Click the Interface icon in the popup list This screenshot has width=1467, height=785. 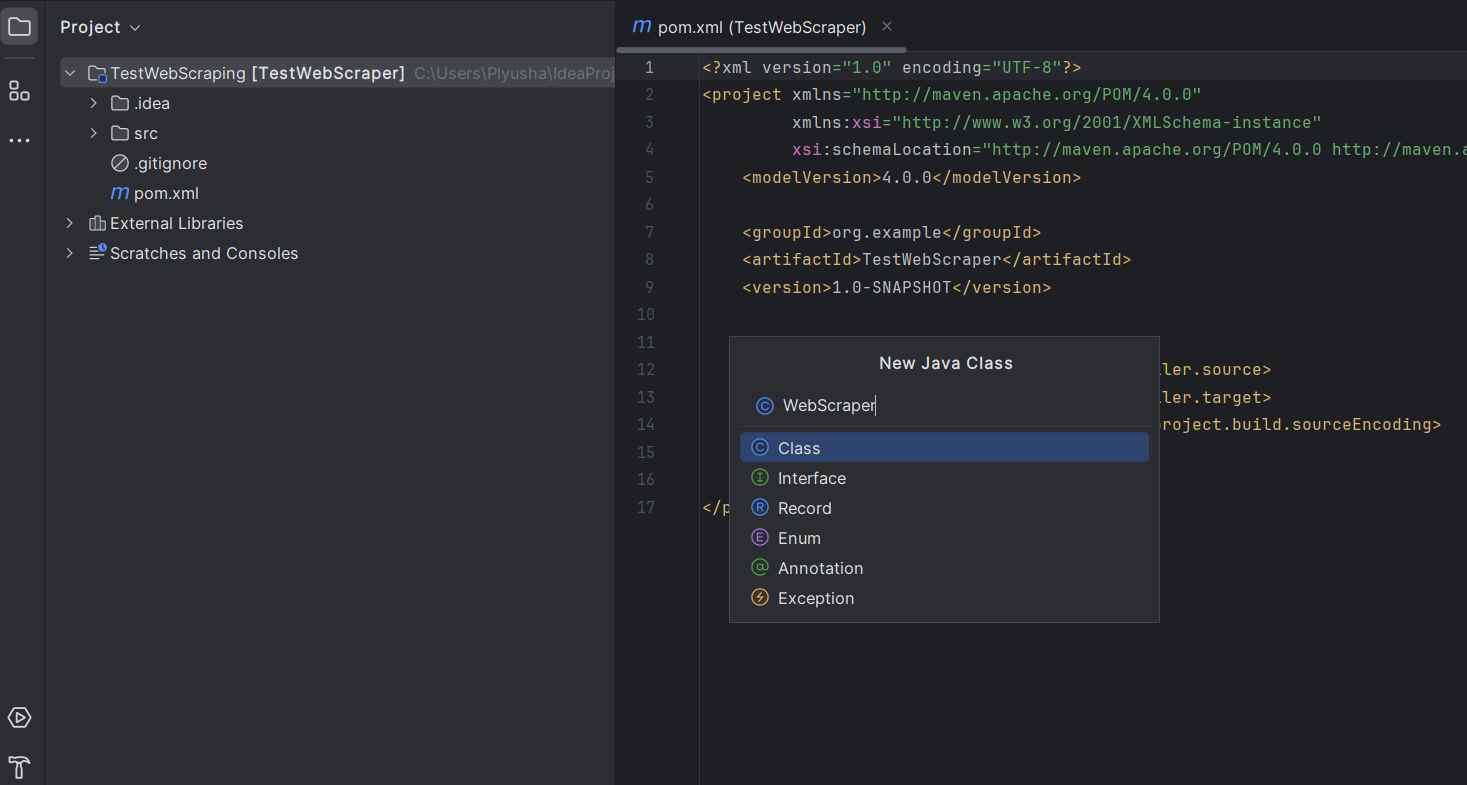click(x=760, y=478)
